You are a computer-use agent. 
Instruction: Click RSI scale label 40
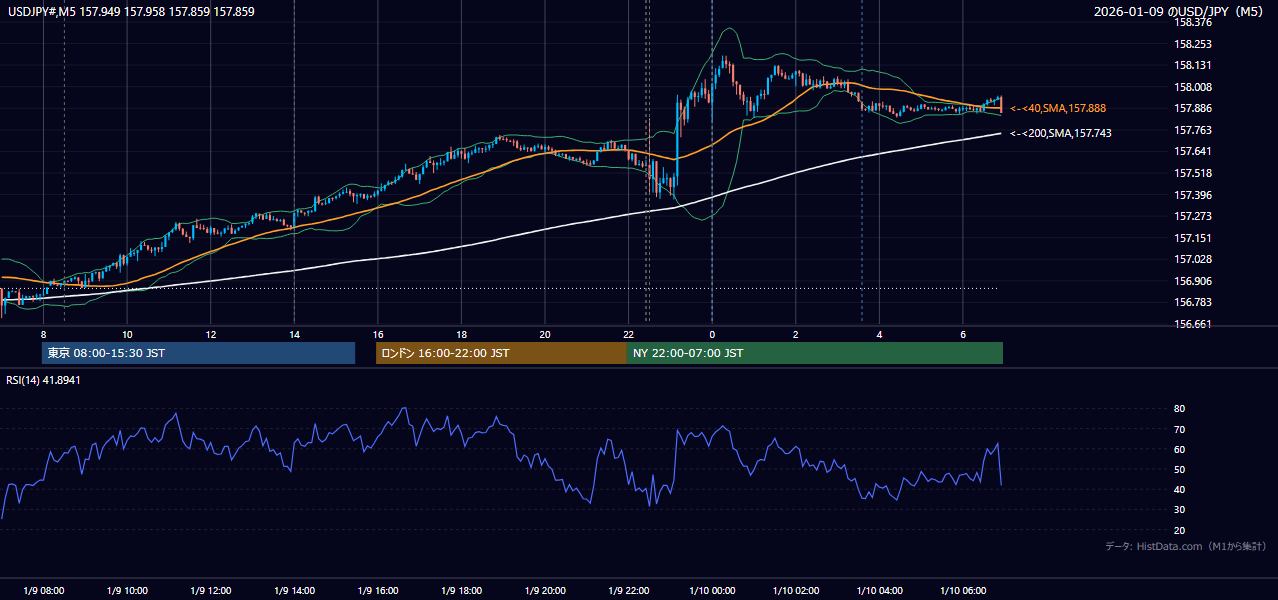click(x=1179, y=489)
